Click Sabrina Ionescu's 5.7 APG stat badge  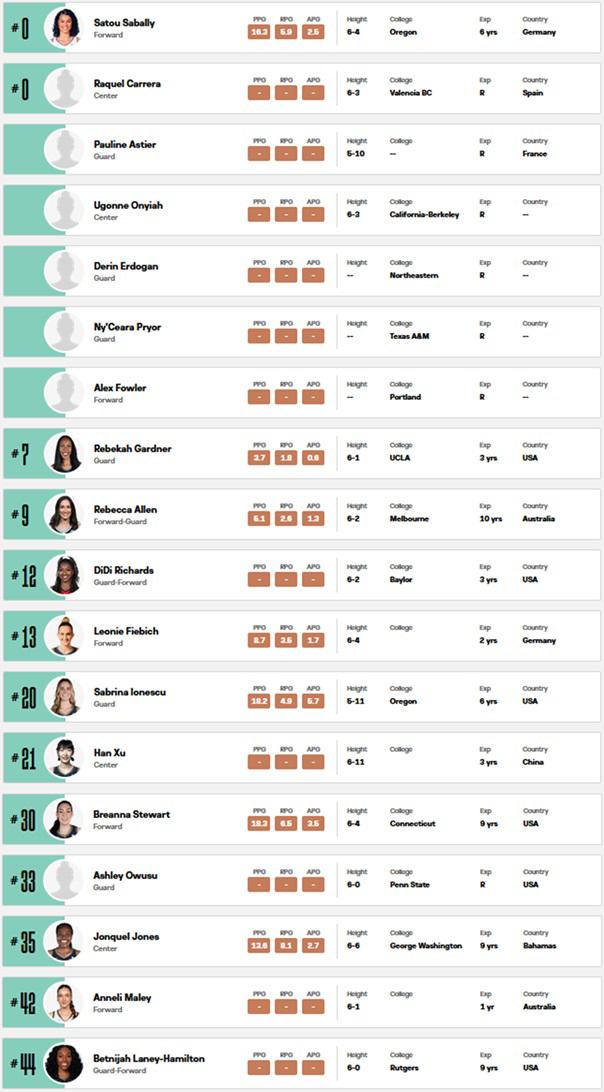coord(313,702)
